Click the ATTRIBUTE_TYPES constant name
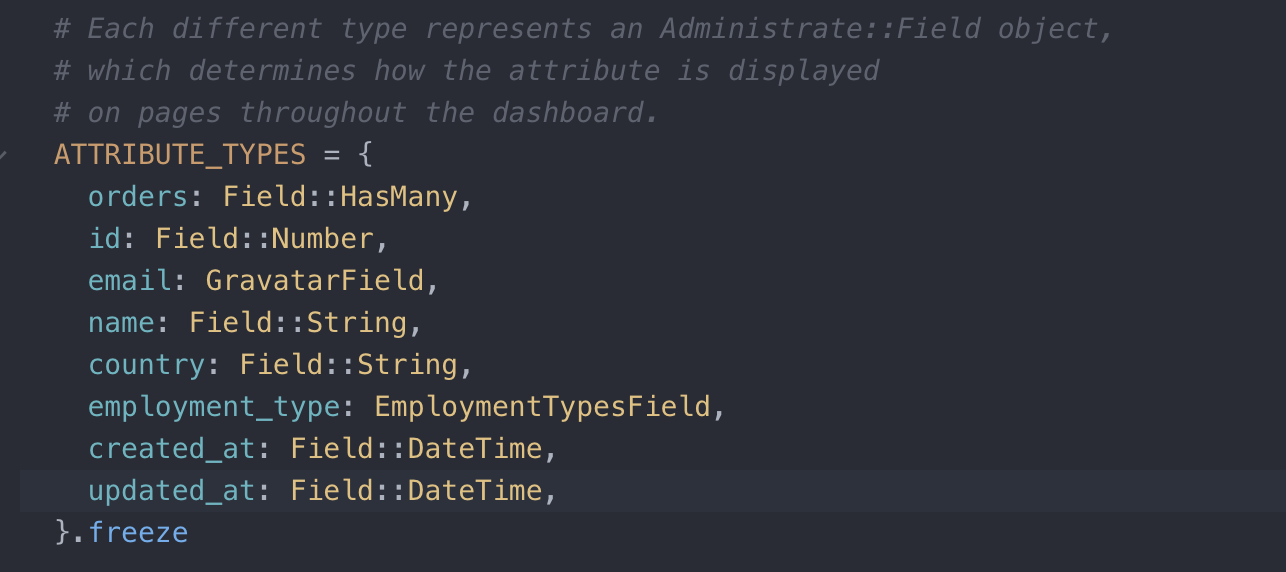1286x572 pixels. click(180, 155)
